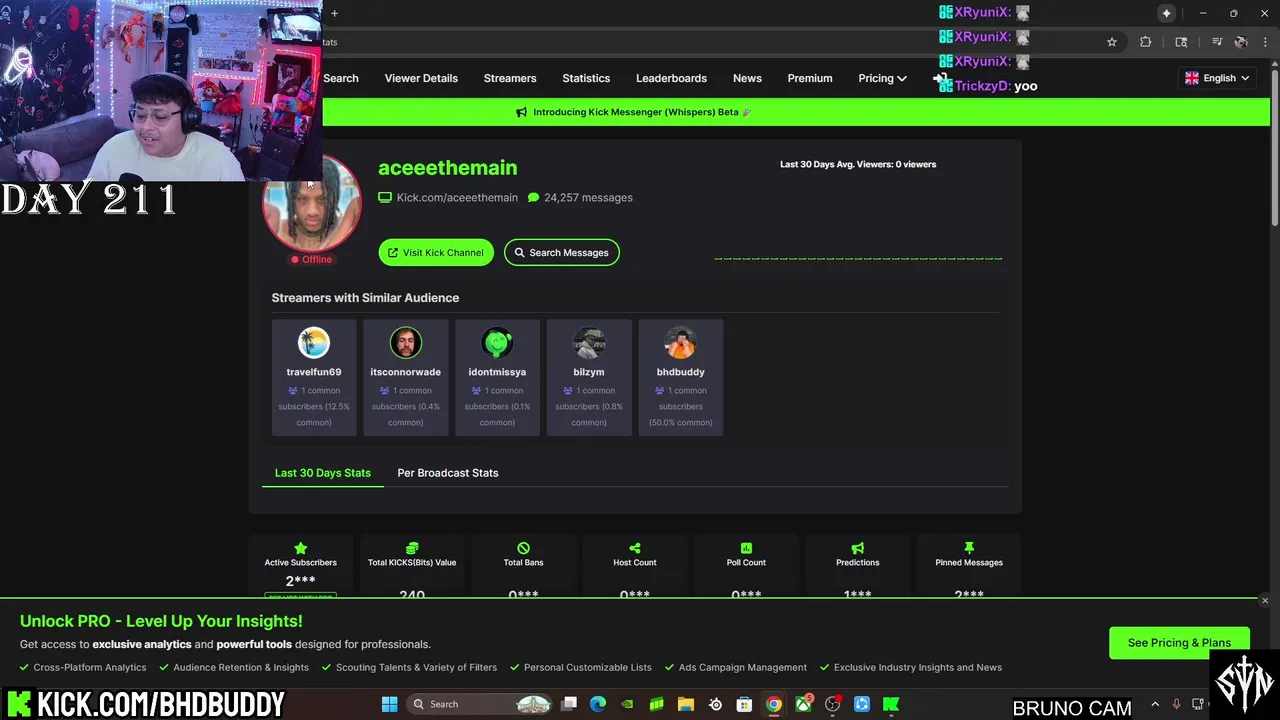Click the red Offline status label
This screenshot has height=720, width=1280.
click(x=312, y=259)
